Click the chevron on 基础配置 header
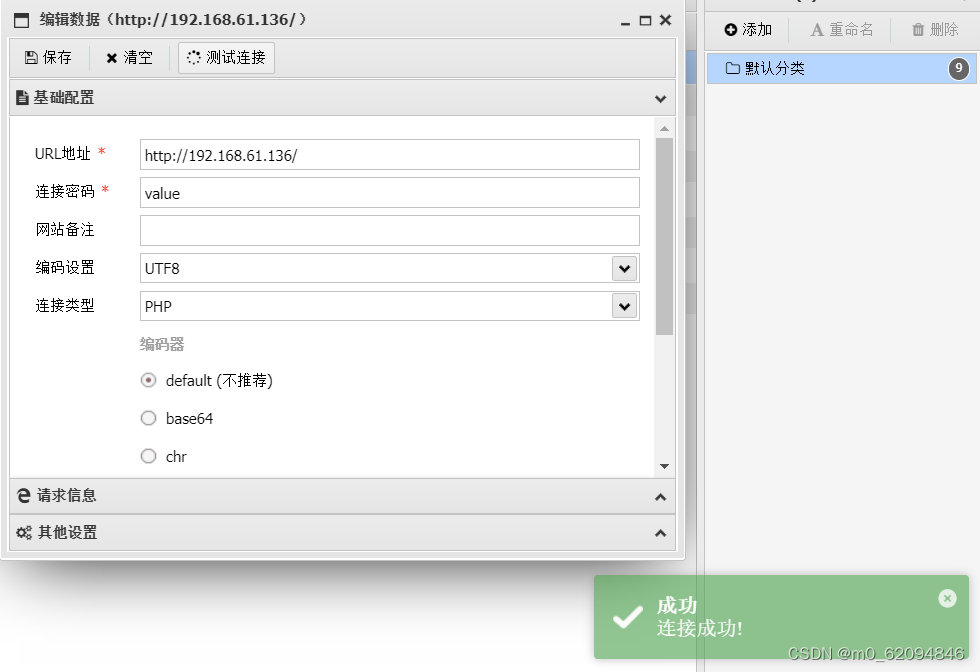 (x=660, y=99)
